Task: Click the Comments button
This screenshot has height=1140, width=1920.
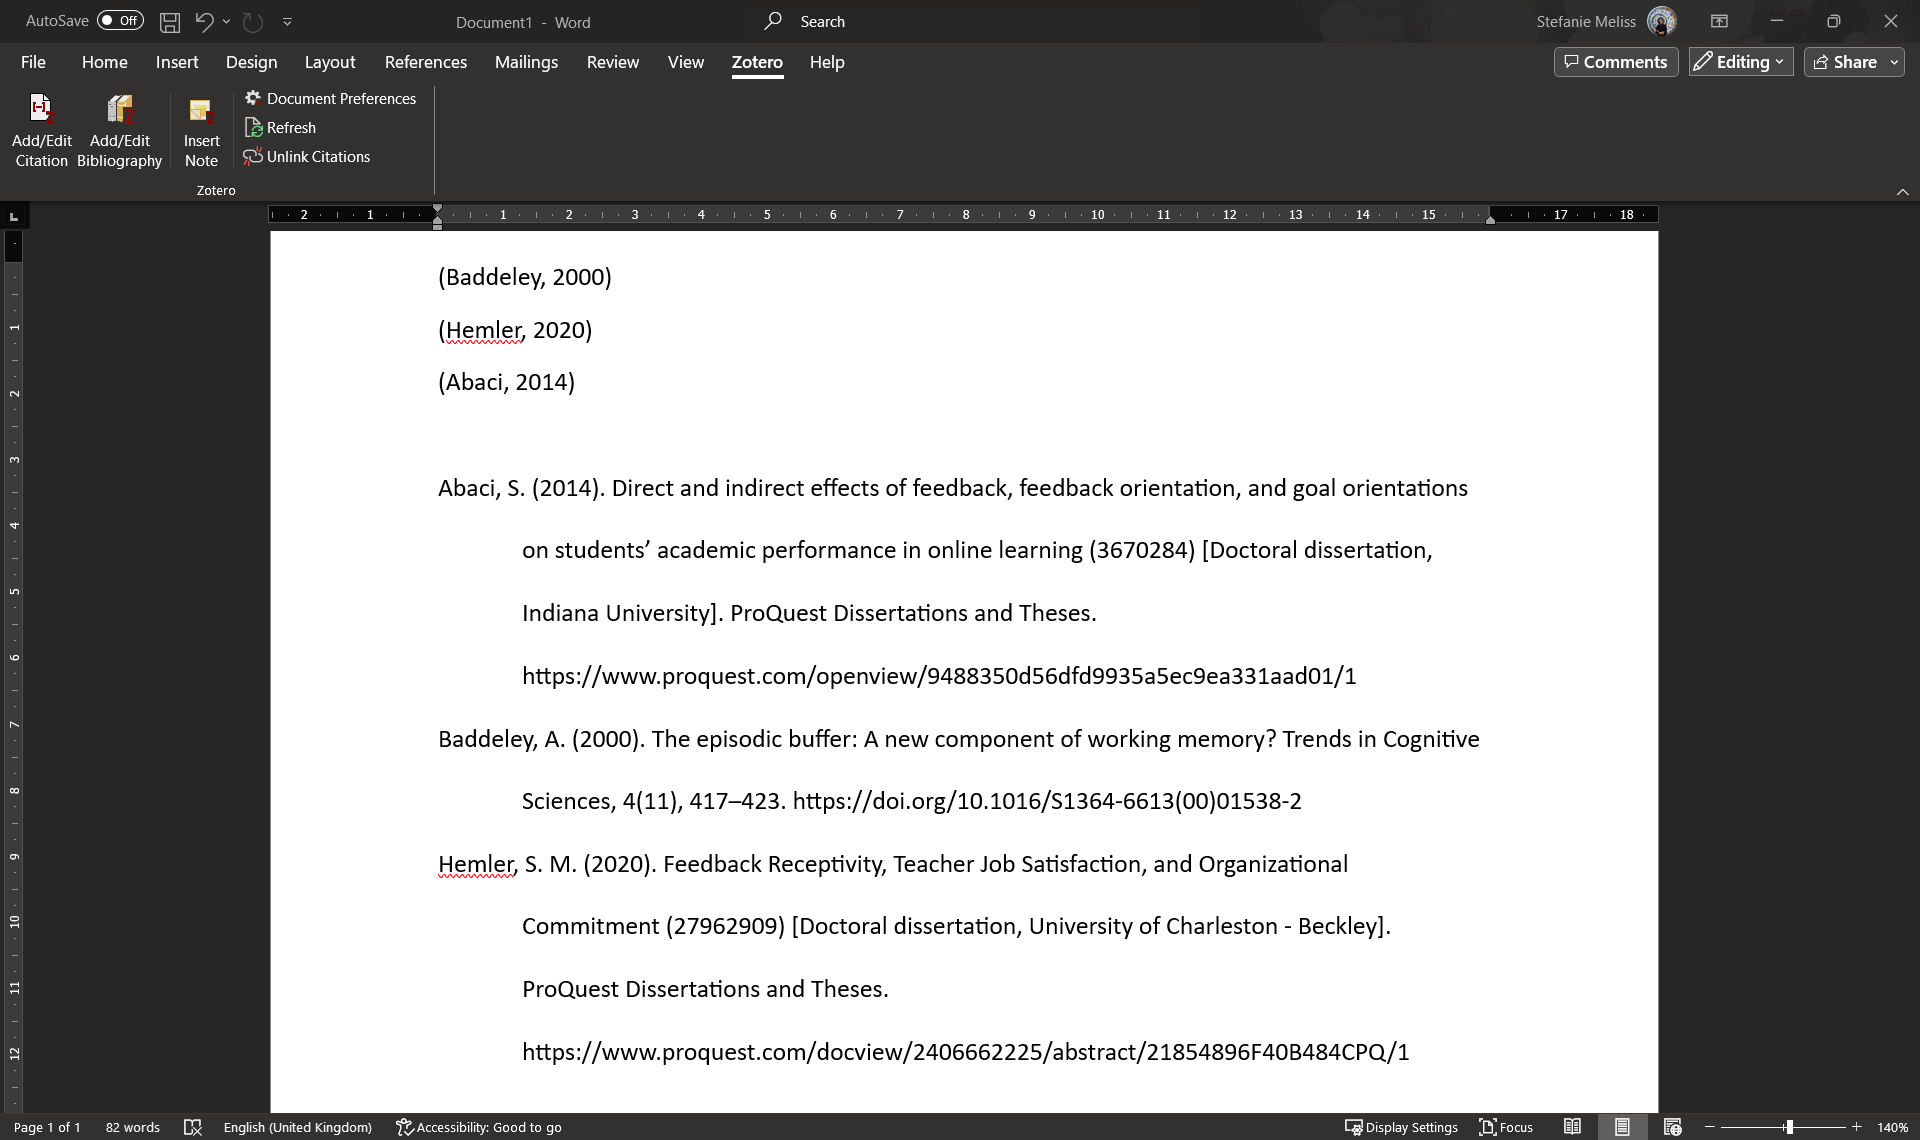Action: (x=1615, y=62)
